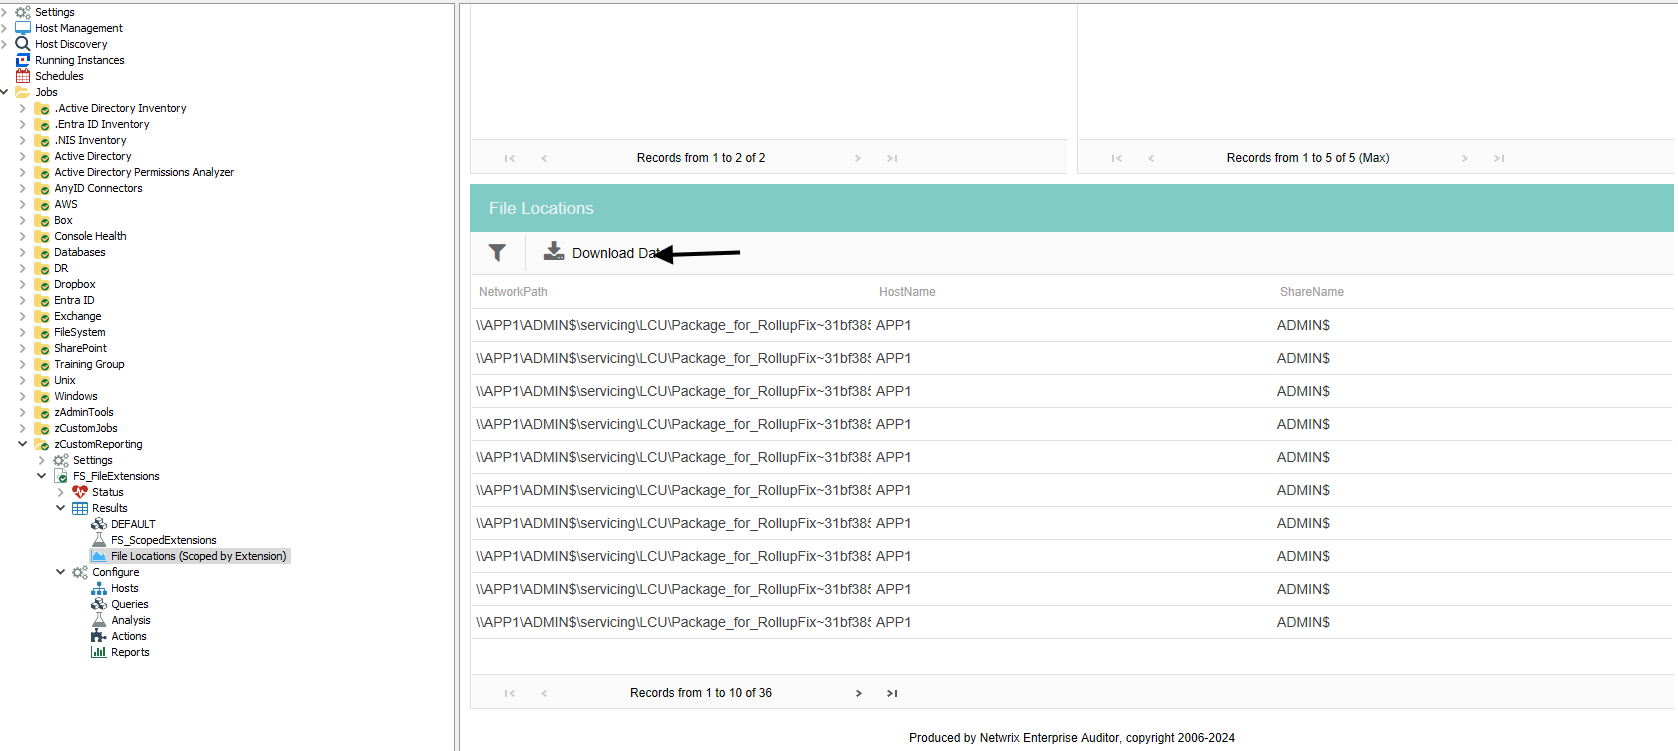Click the Settings gear icon at tree top
Image resolution: width=1678 pixels, height=751 pixels.
click(x=22, y=12)
